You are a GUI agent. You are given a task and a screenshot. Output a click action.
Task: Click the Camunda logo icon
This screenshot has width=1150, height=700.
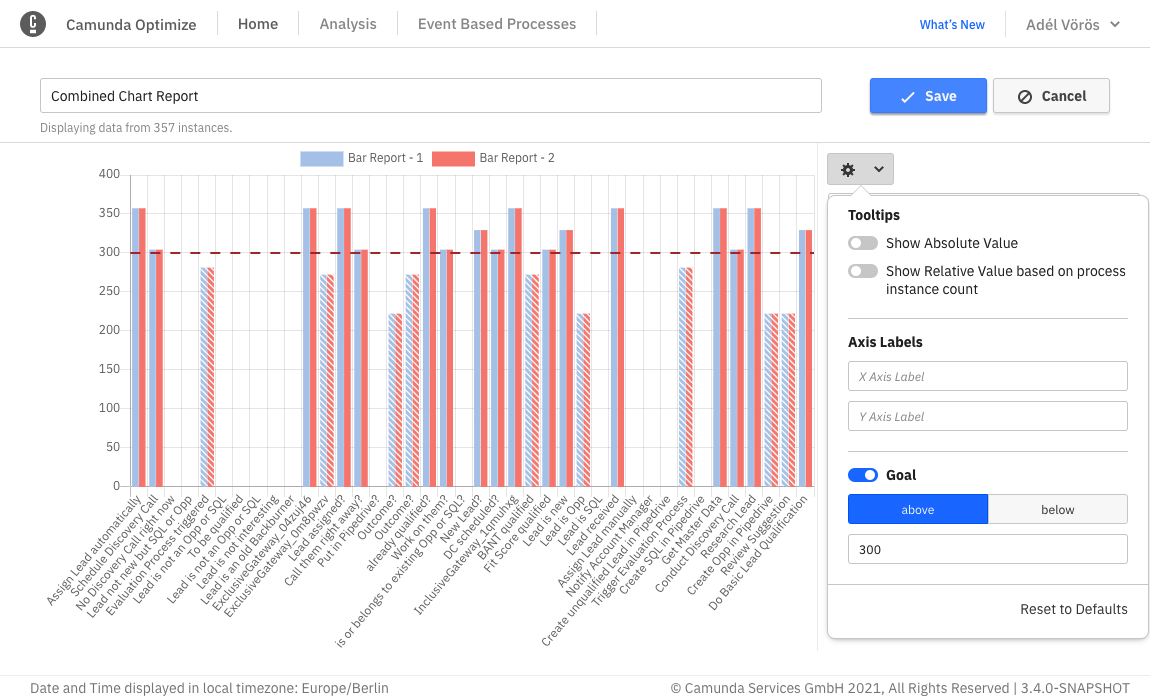pyautogui.click(x=33, y=24)
